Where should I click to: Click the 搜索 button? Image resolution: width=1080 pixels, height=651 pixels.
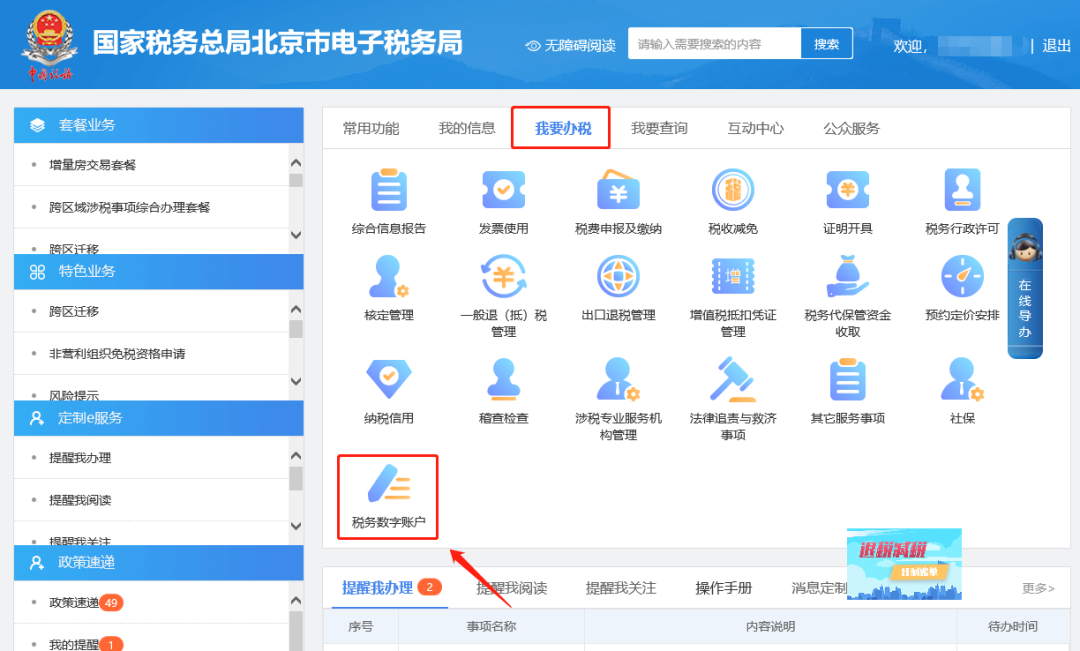coord(826,44)
